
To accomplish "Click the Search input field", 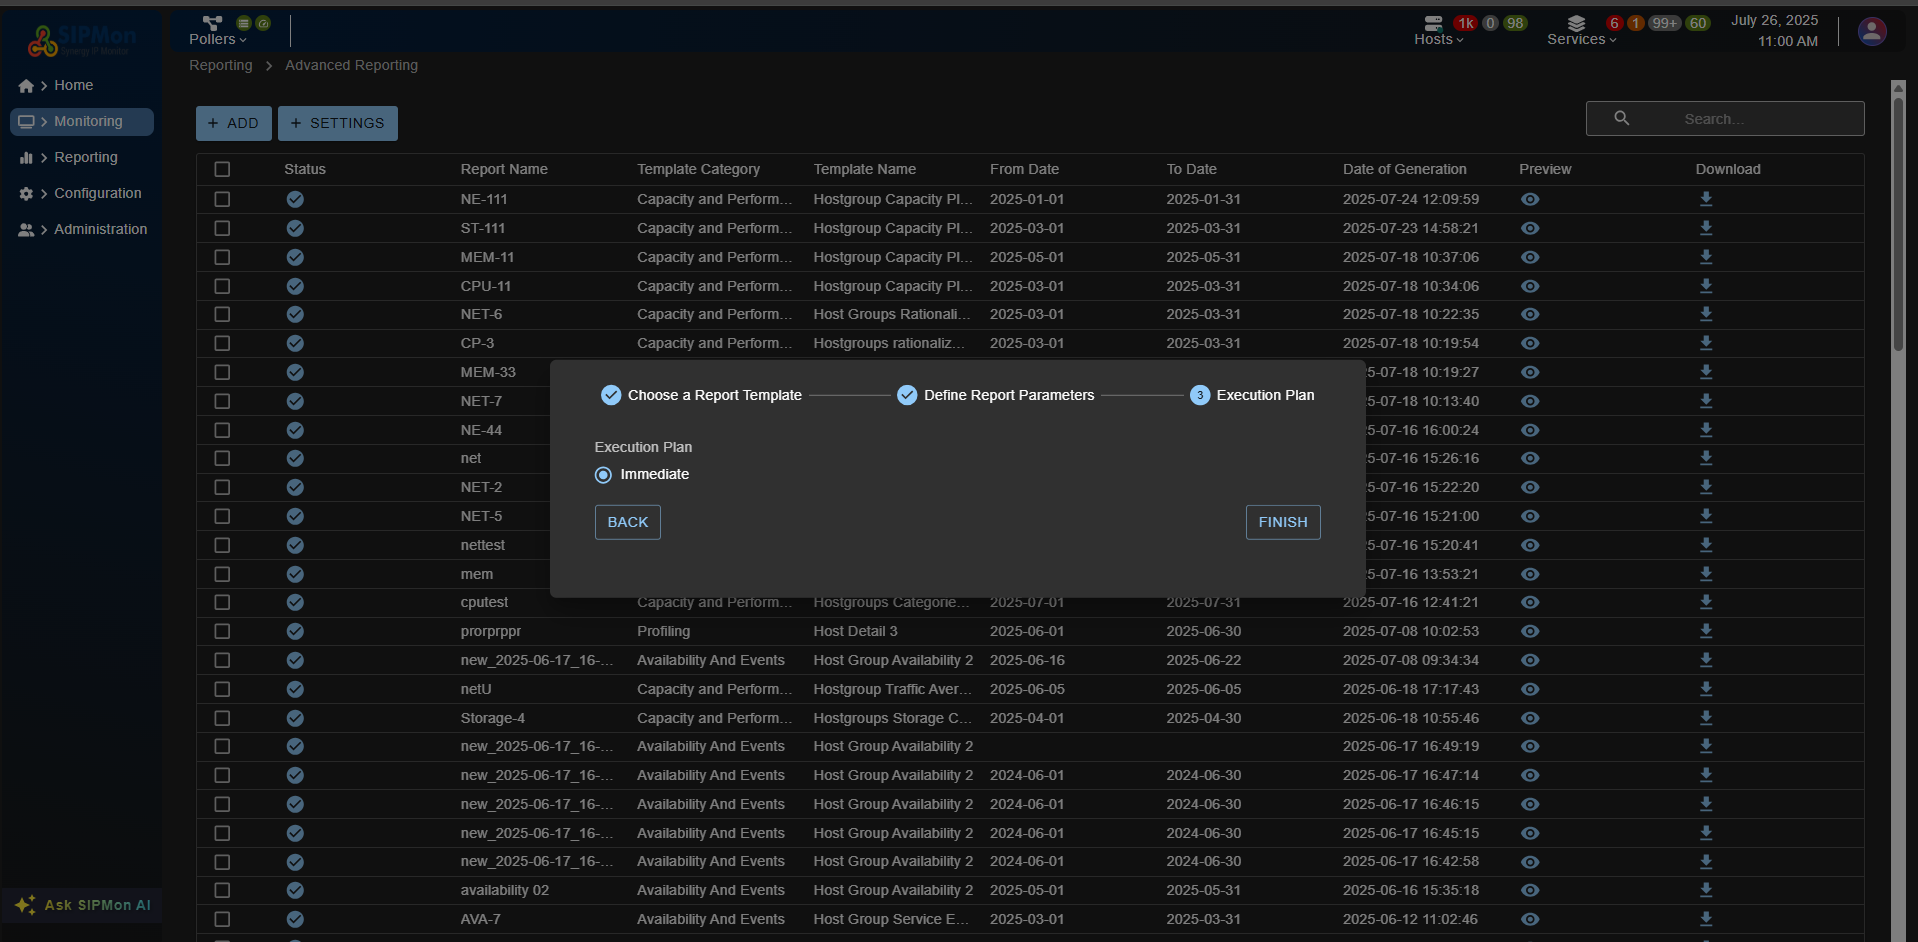I will [x=1740, y=118].
